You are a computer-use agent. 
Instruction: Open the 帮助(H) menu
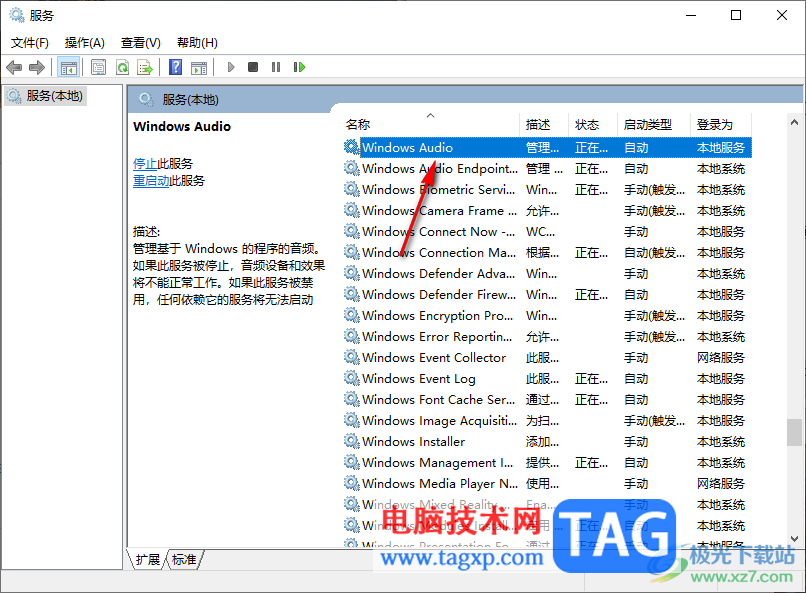tap(197, 43)
